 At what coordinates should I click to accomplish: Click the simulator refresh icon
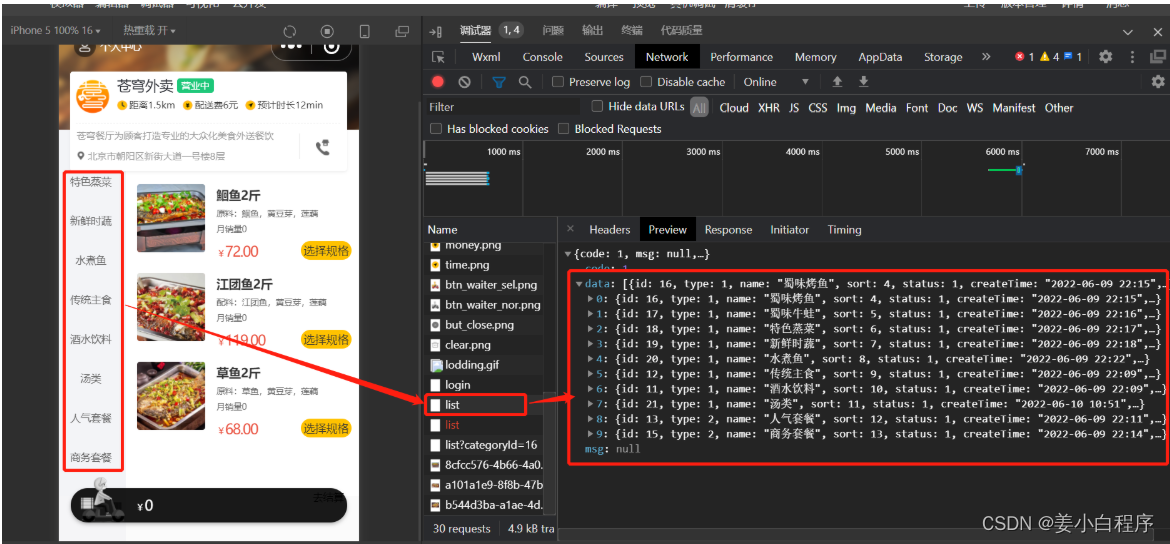click(290, 31)
